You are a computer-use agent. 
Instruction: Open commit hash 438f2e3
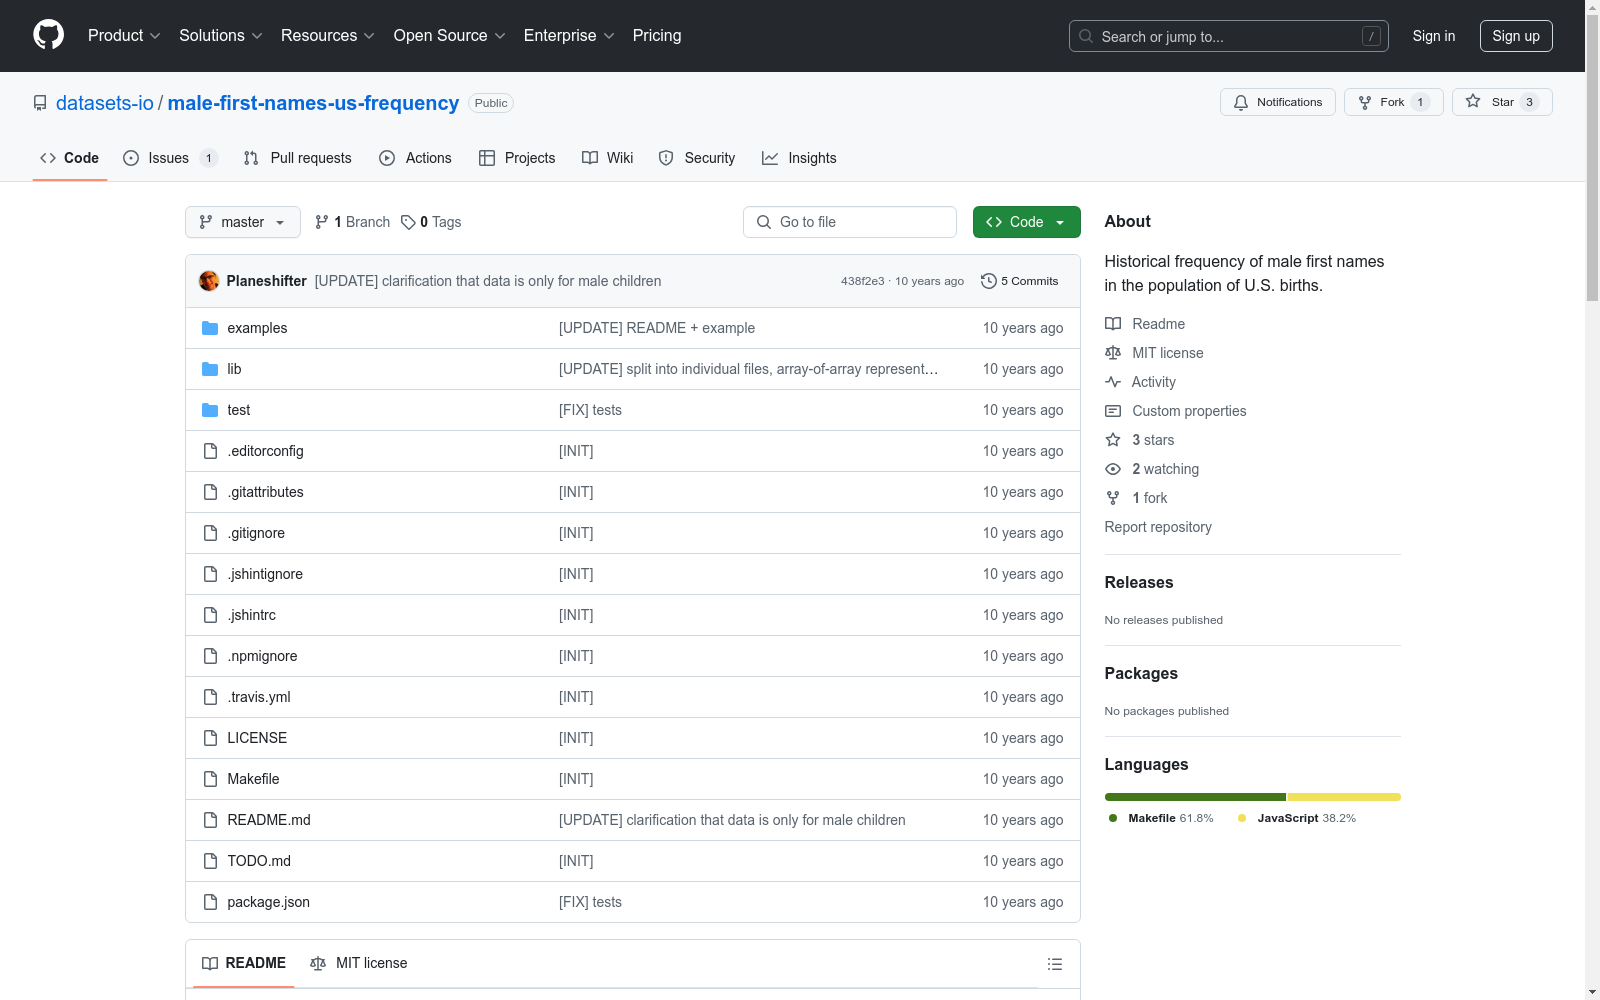coord(862,281)
